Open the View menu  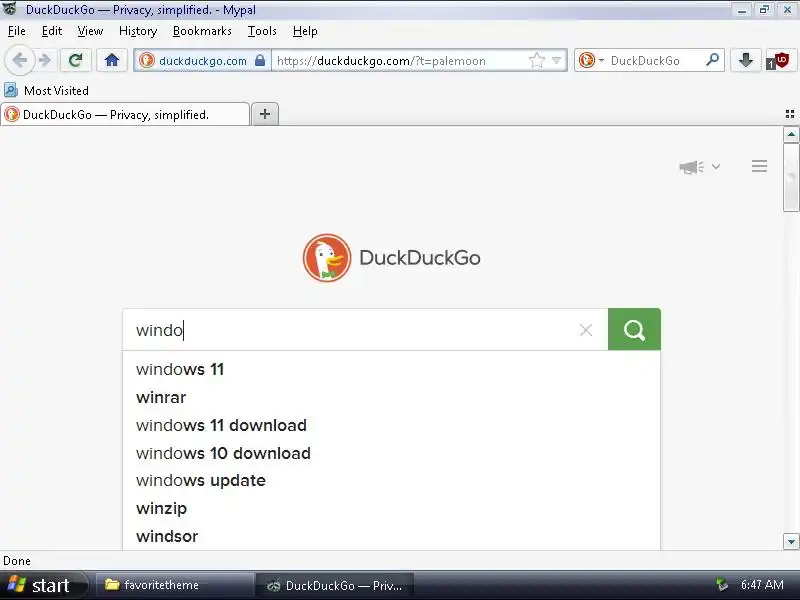tap(90, 31)
